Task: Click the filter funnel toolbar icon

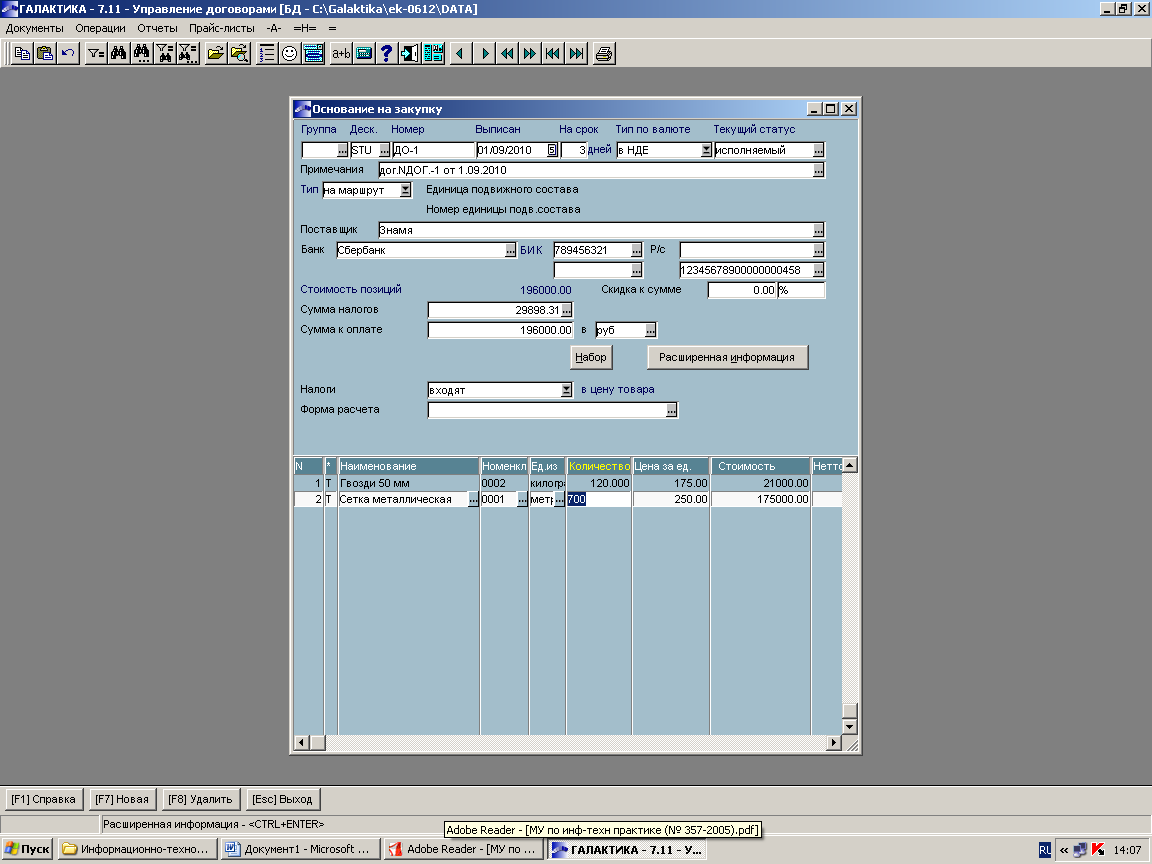Action: pyautogui.click(x=95, y=54)
